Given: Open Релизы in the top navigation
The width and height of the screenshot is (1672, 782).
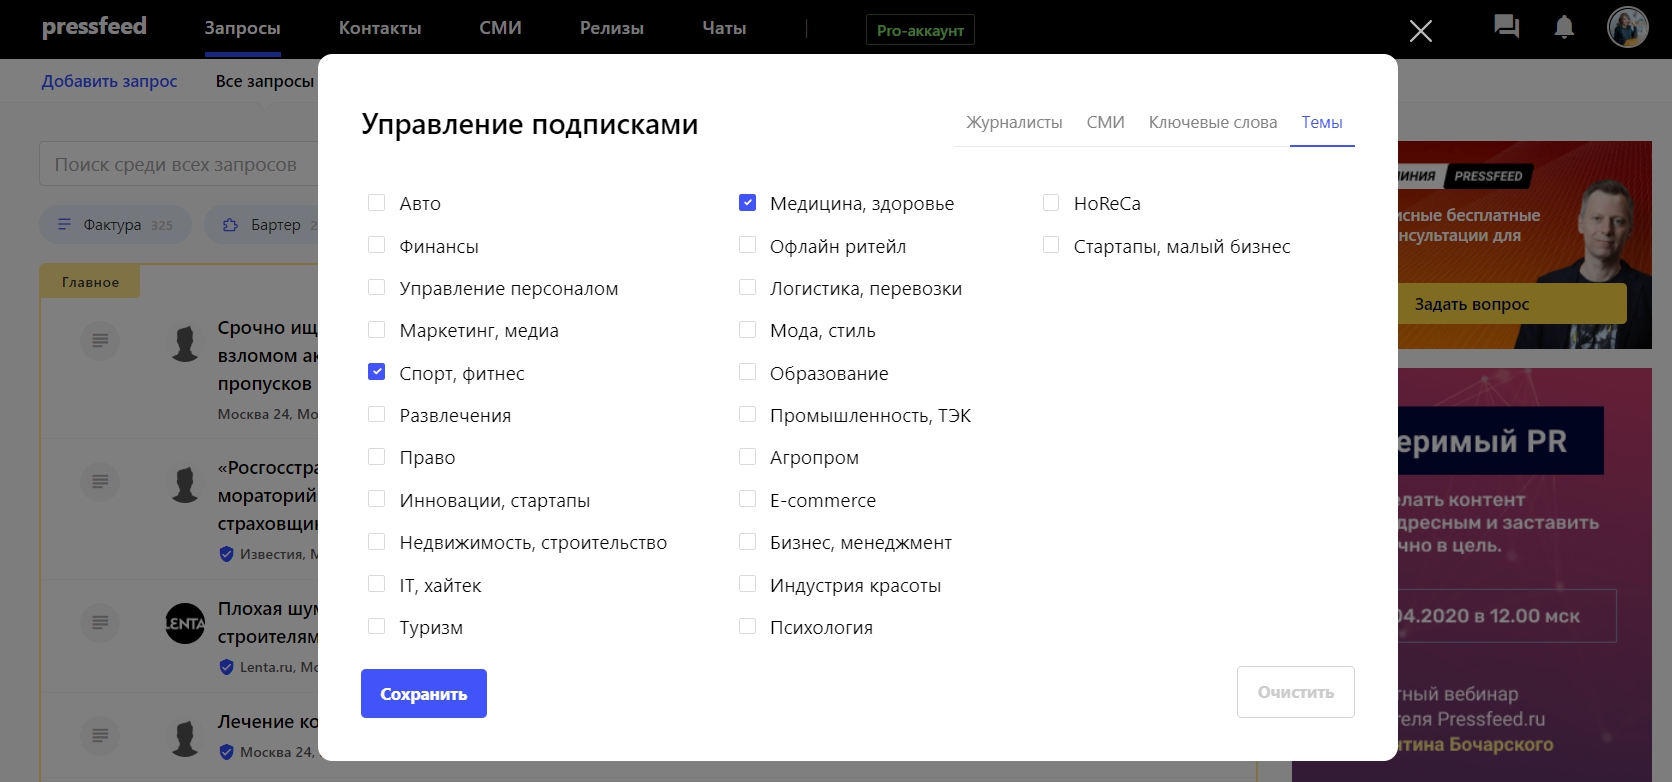Looking at the screenshot, I should pyautogui.click(x=611, y=28).
